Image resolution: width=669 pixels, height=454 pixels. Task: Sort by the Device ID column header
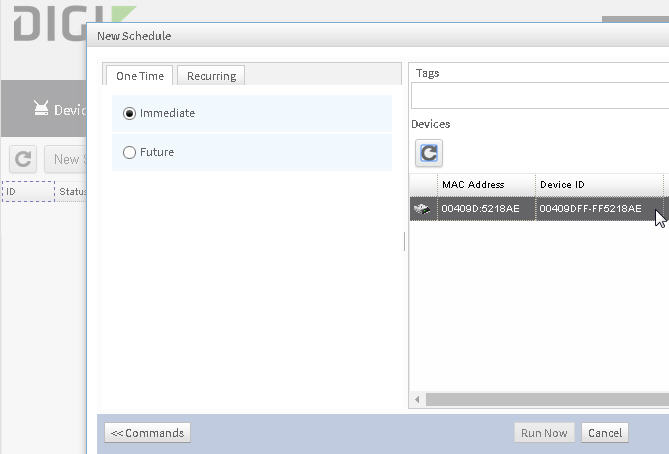[598, 184]
